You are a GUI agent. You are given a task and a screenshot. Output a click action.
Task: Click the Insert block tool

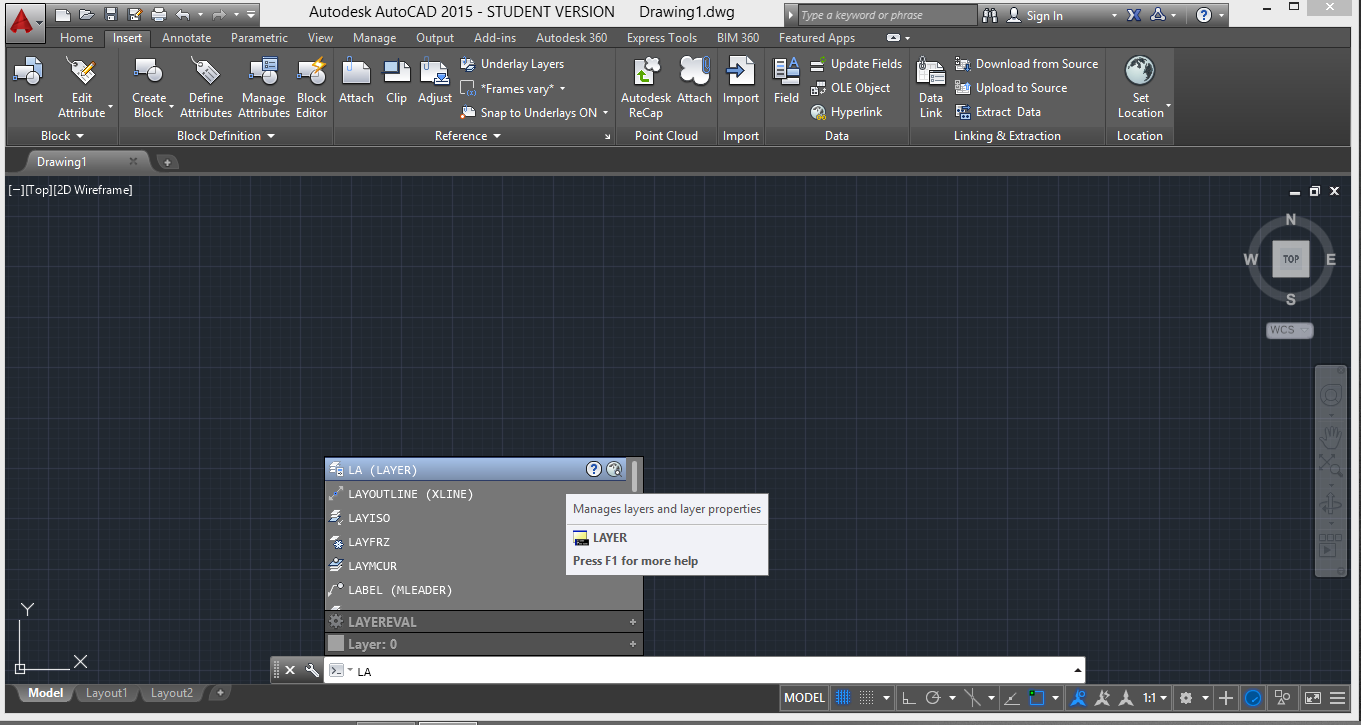pos(28,81)
